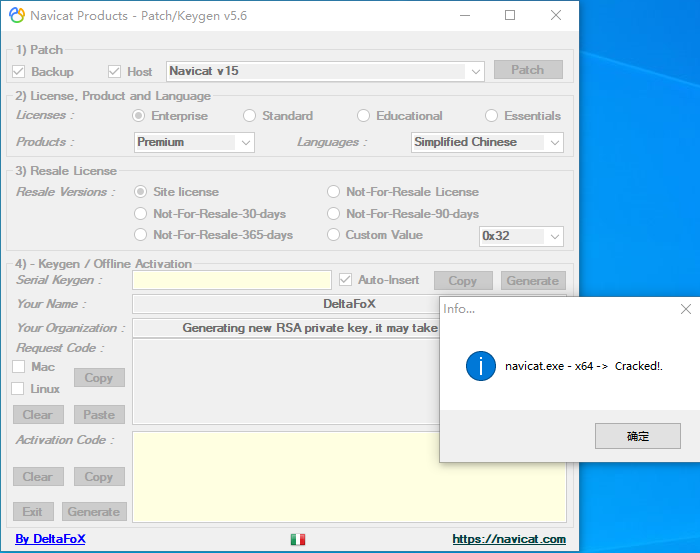Toggle the Backup checkbox

point(18,71)
